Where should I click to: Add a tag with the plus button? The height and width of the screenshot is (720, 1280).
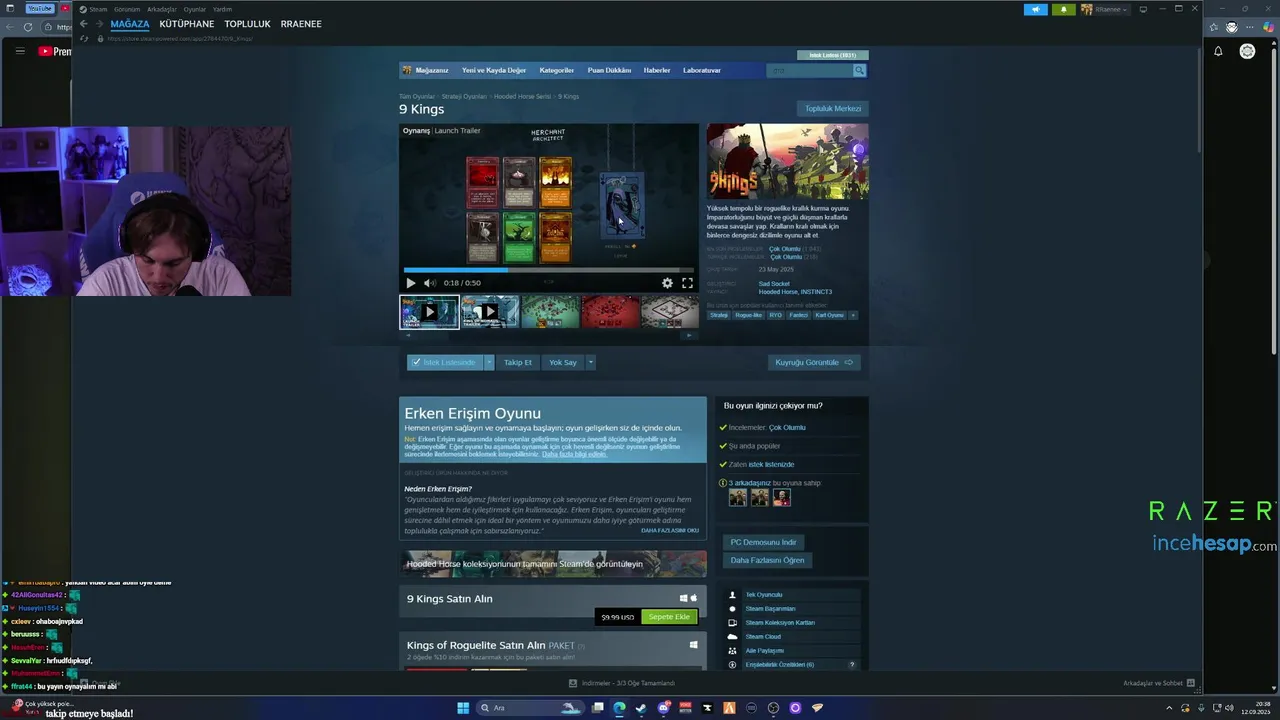pyautogui.click(x=853, y=315)
